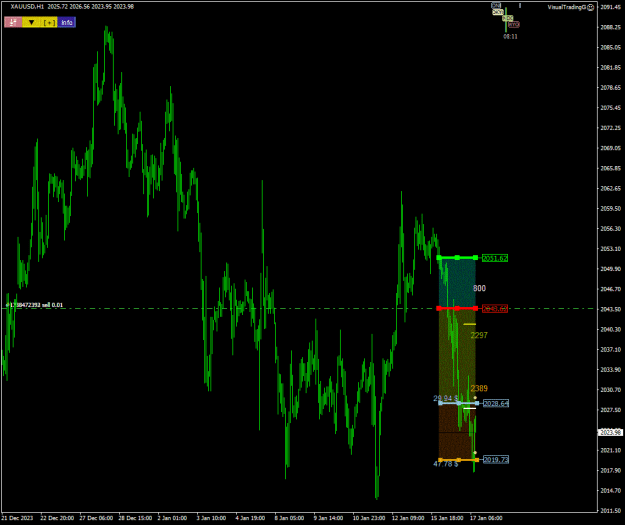Click the green 2051.62 price label
The width and height of the screenshot is (625, 525).
(x=495, y=258)
